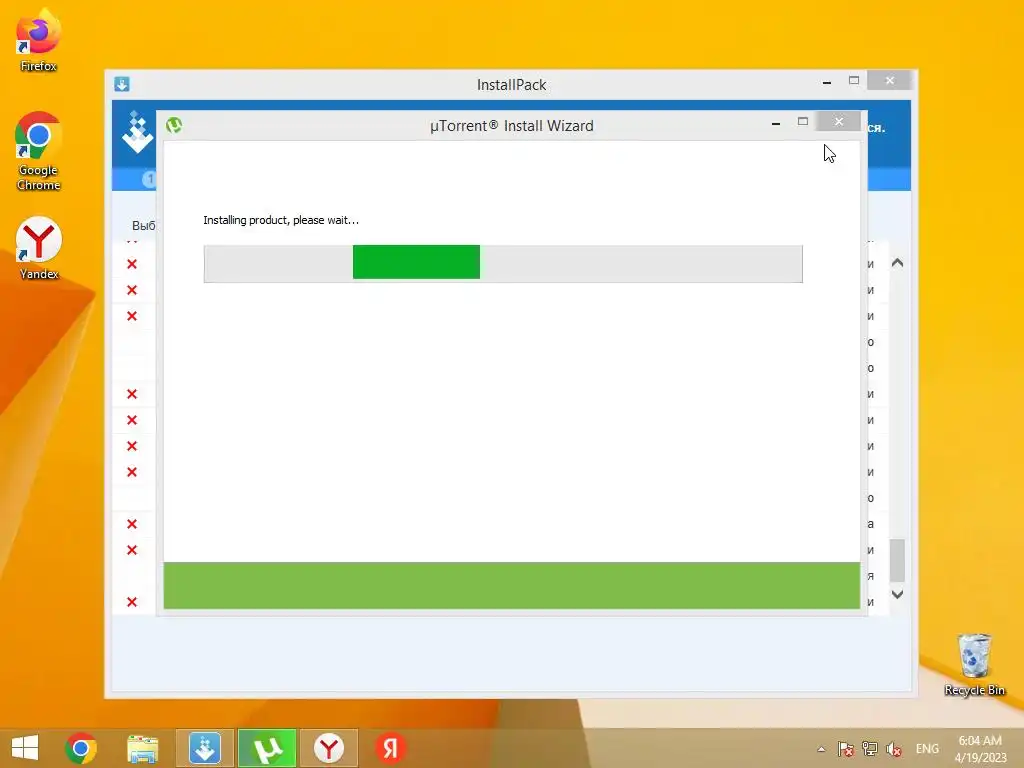This screenshot has height=768, width=1024.
Task: Open Yandex desktop shortcut
Action: (39, 248)
